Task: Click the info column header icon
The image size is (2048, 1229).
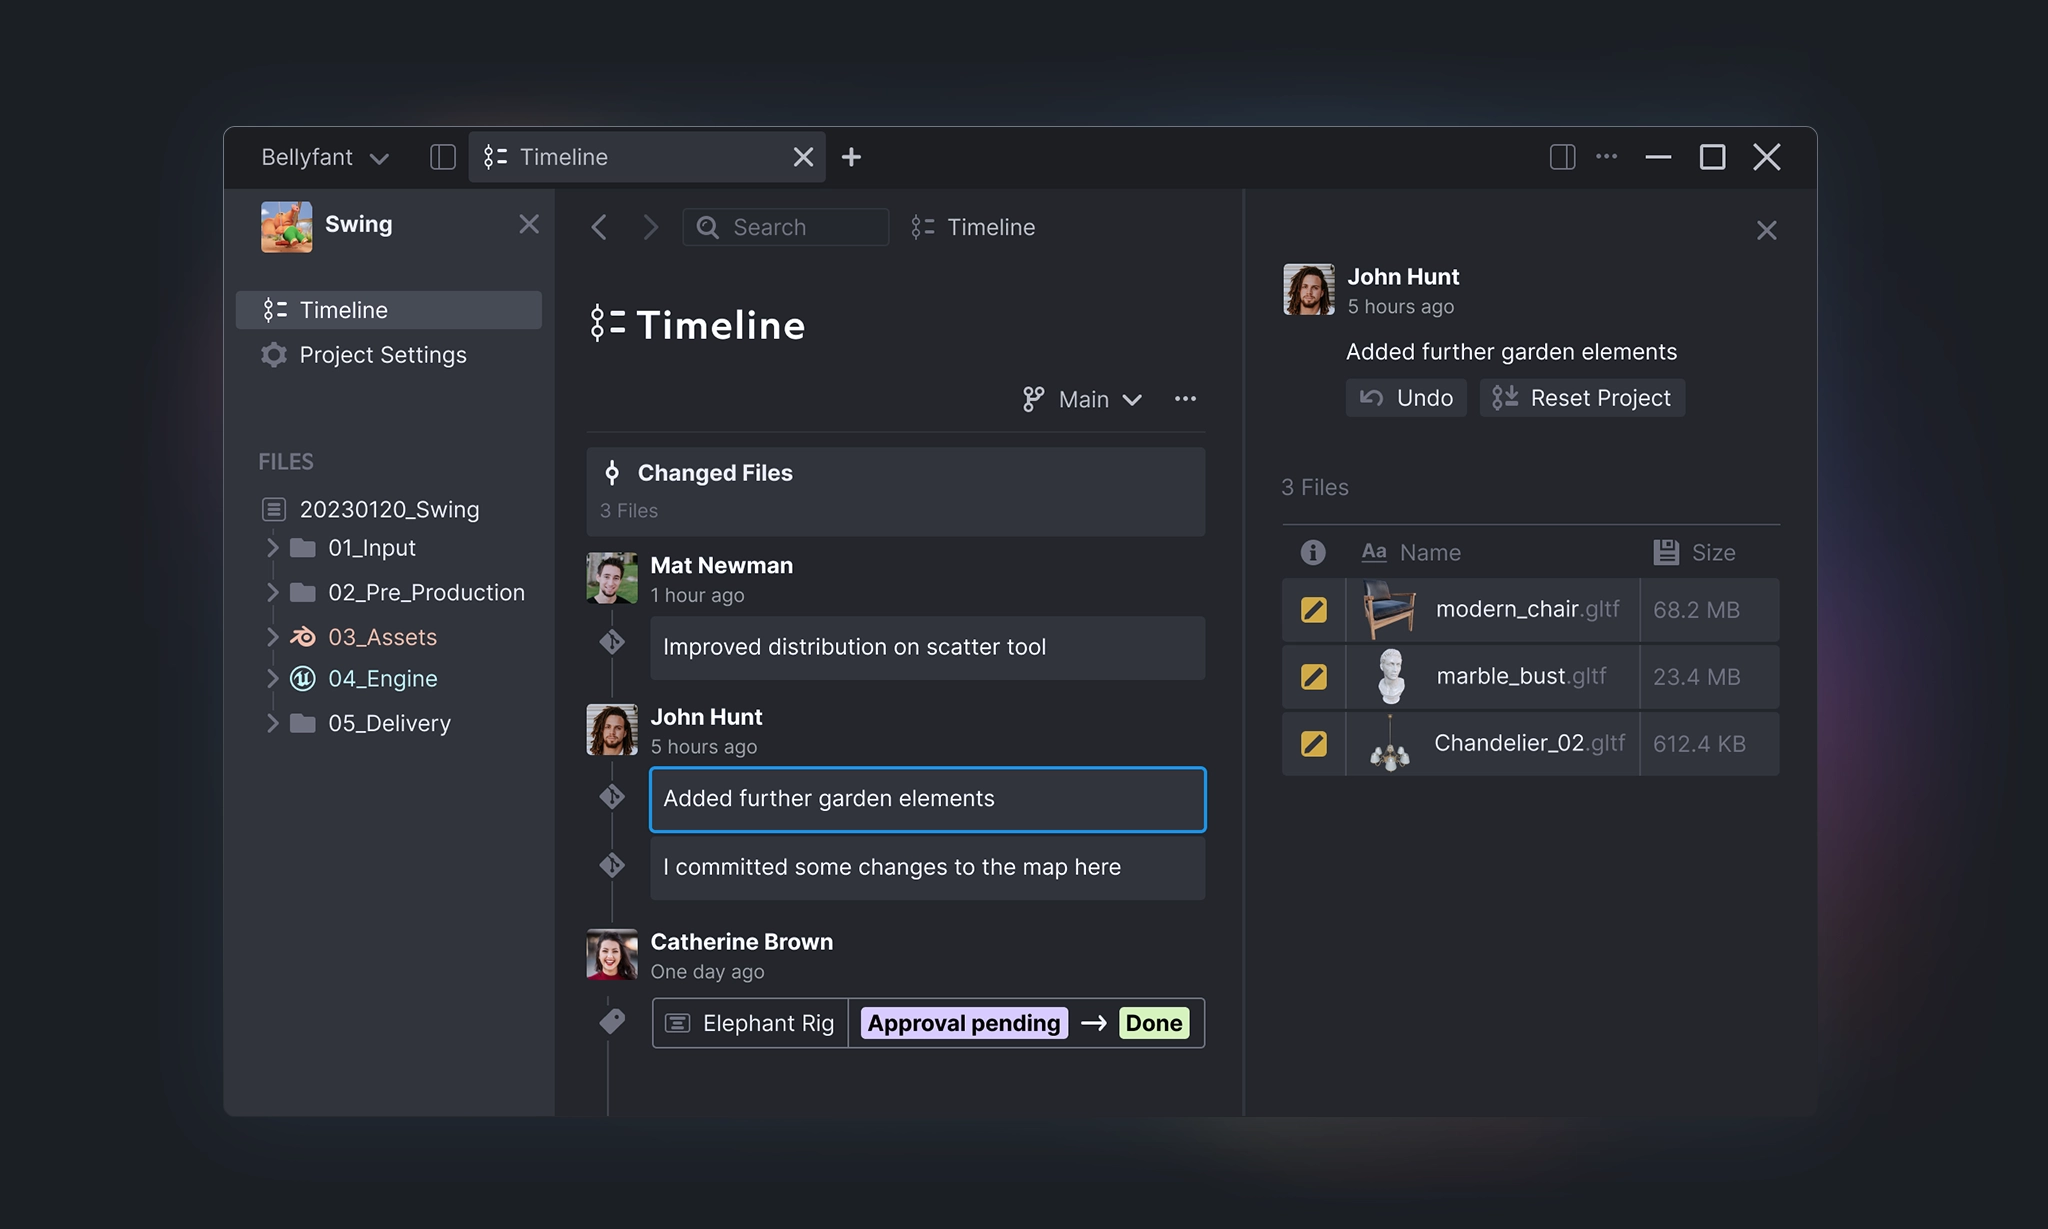Action: [1312, 552]
